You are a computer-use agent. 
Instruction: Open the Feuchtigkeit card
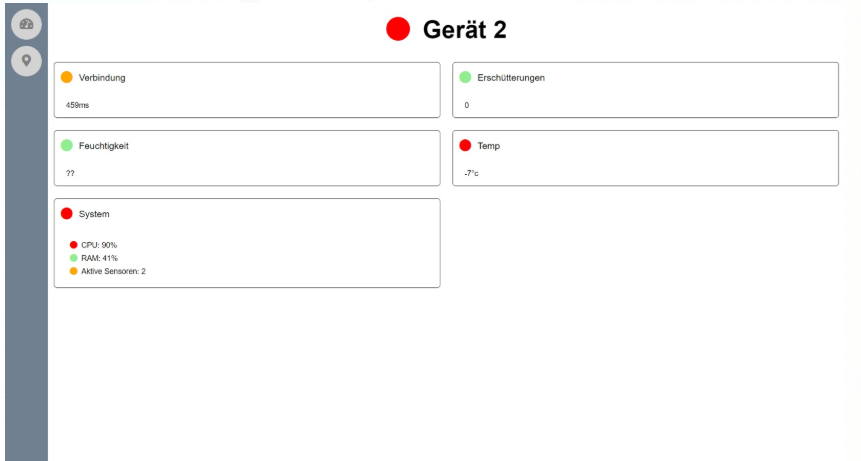tap(247, 158)
